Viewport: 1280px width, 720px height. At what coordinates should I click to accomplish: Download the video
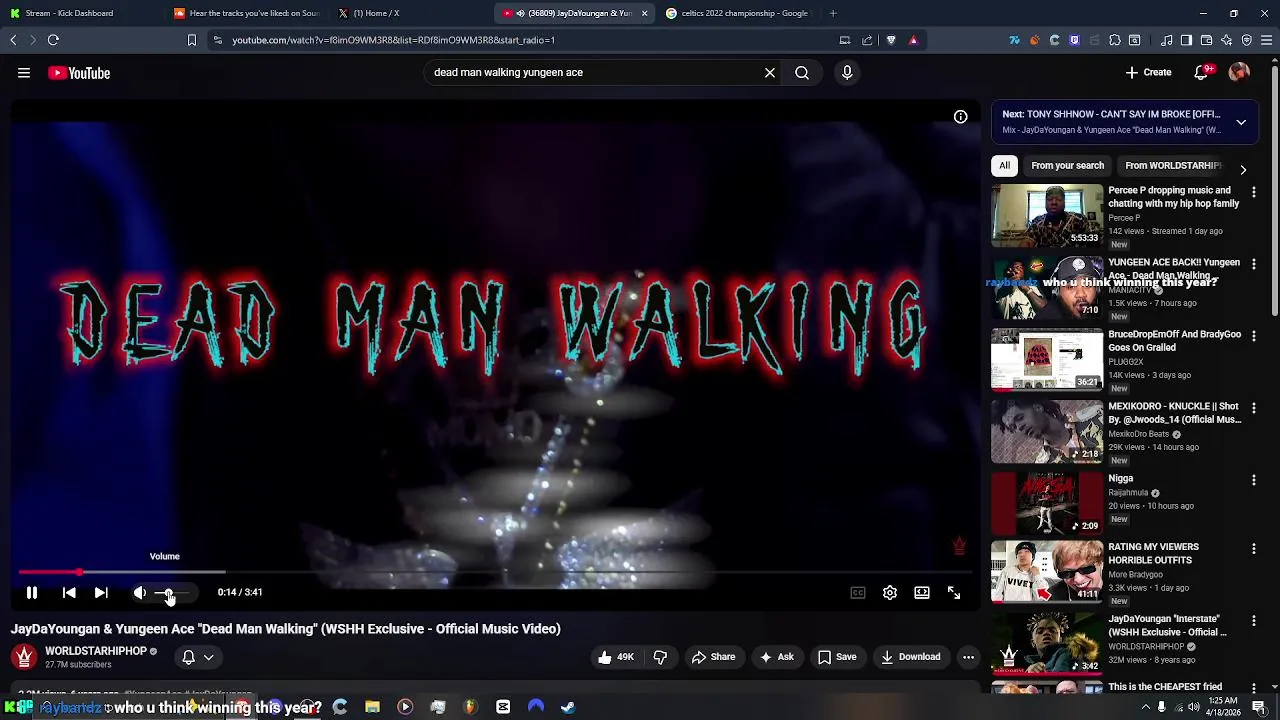click(911, 657)
